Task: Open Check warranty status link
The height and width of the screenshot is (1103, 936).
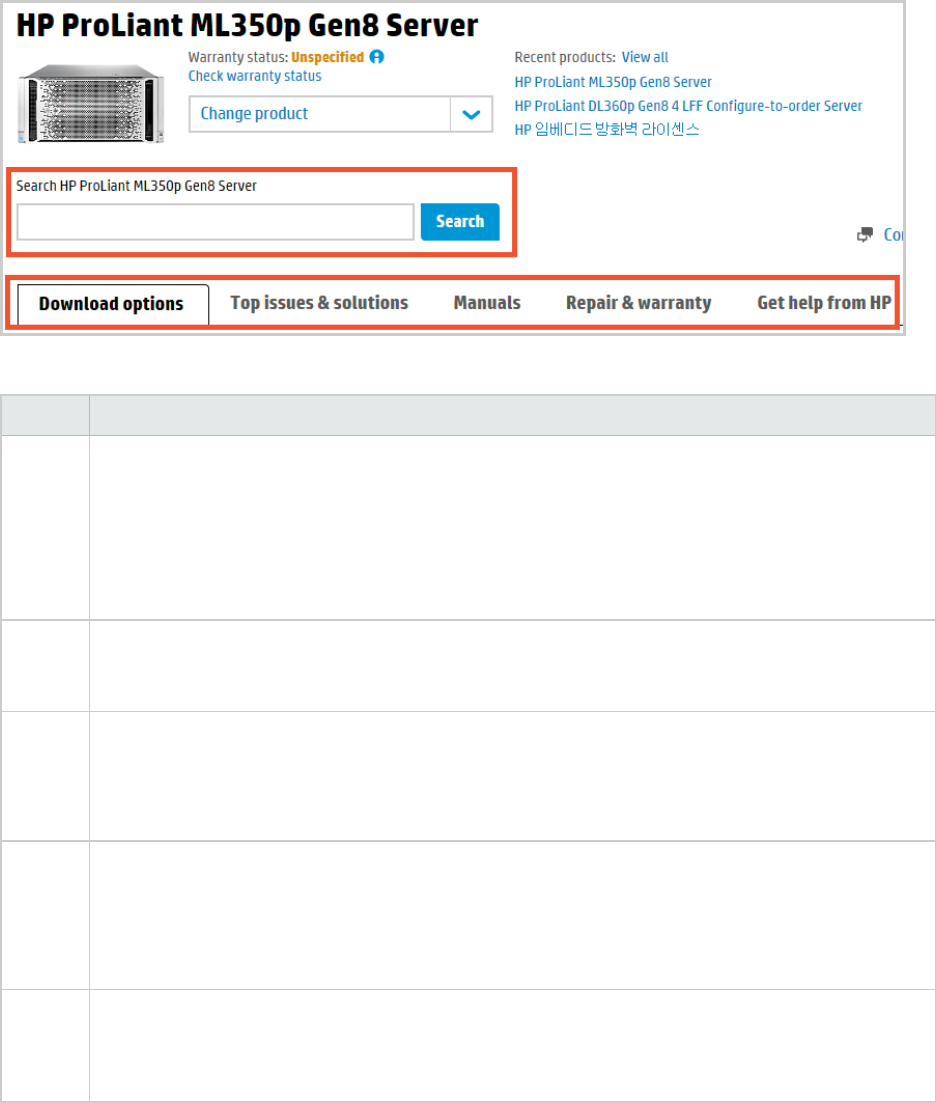Action: [255, 76]
